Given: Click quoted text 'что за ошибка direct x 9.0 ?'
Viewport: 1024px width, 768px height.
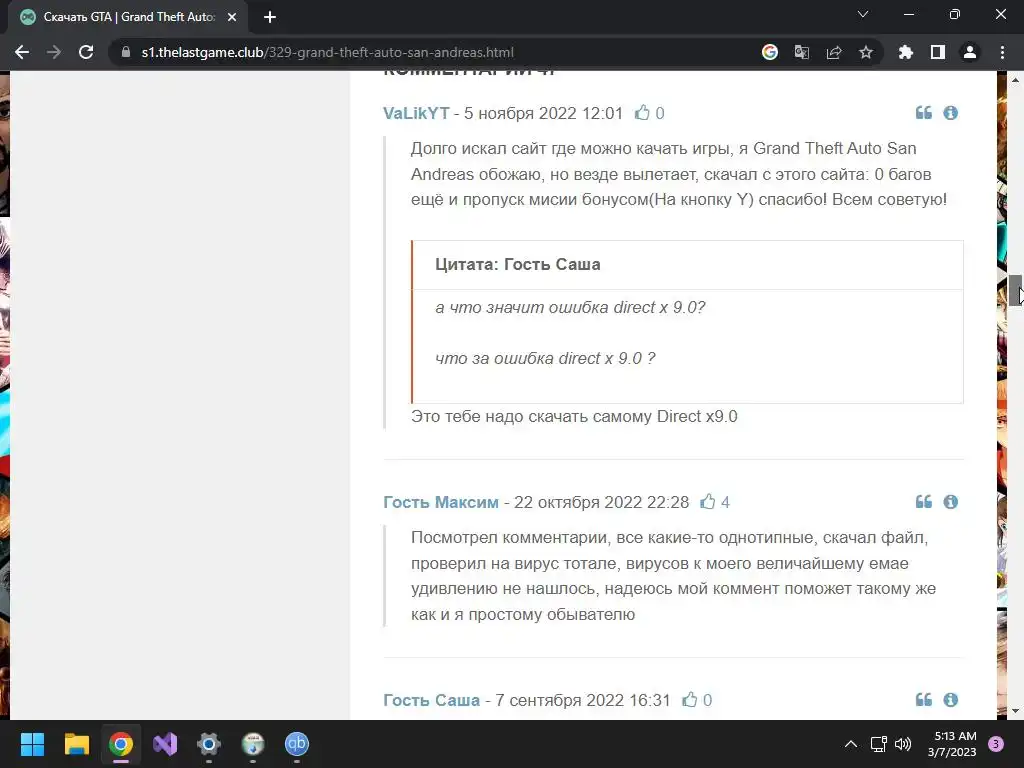Looking at the screenshot, I should (x=545, y=359).
